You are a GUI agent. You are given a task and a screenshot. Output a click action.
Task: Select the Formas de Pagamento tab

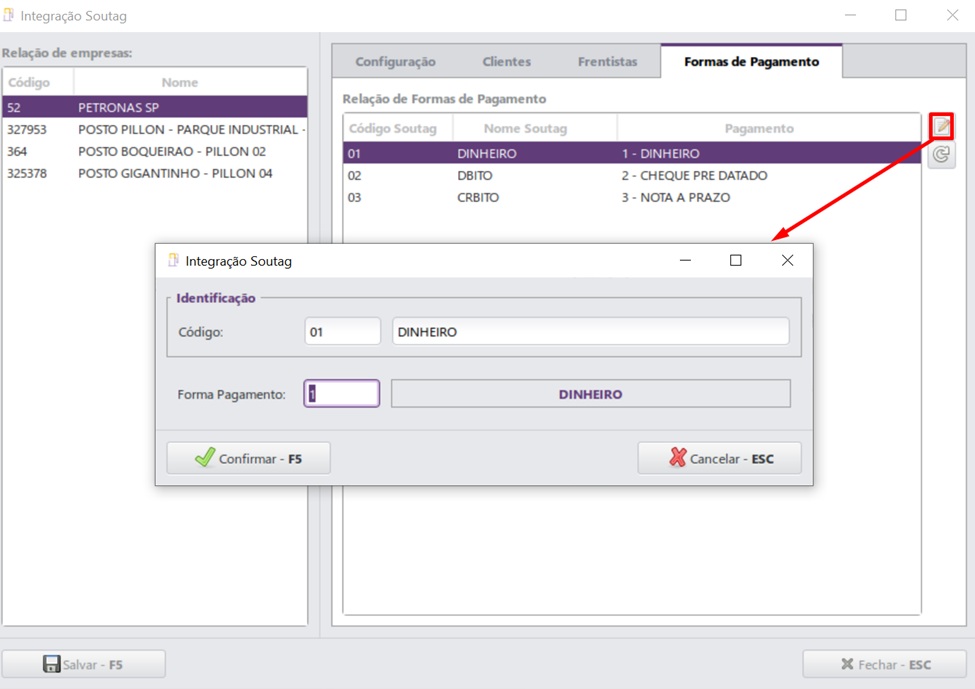(751, 62)
